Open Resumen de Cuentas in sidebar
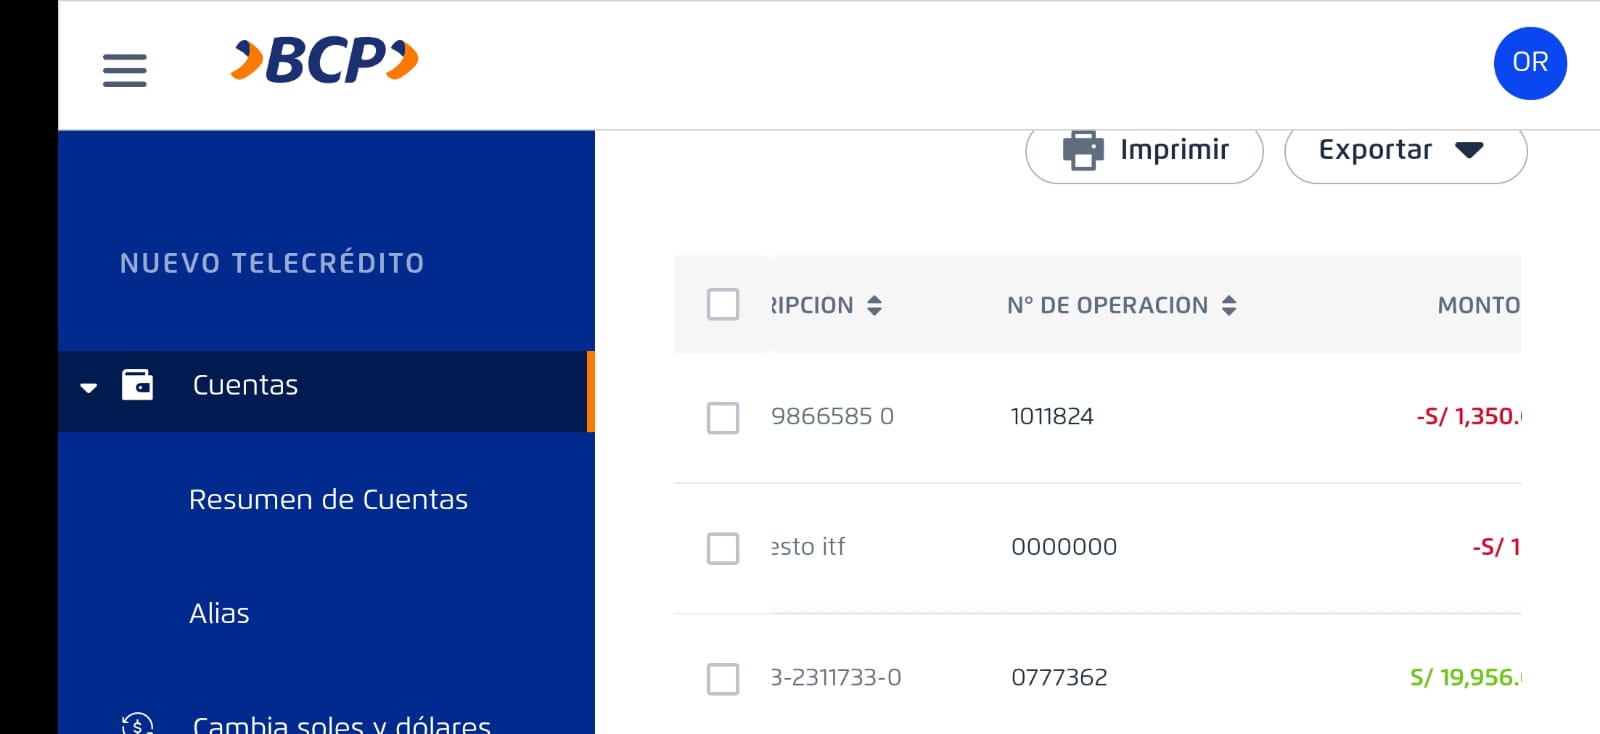1600x734 pixels. (x=328, y=500)
